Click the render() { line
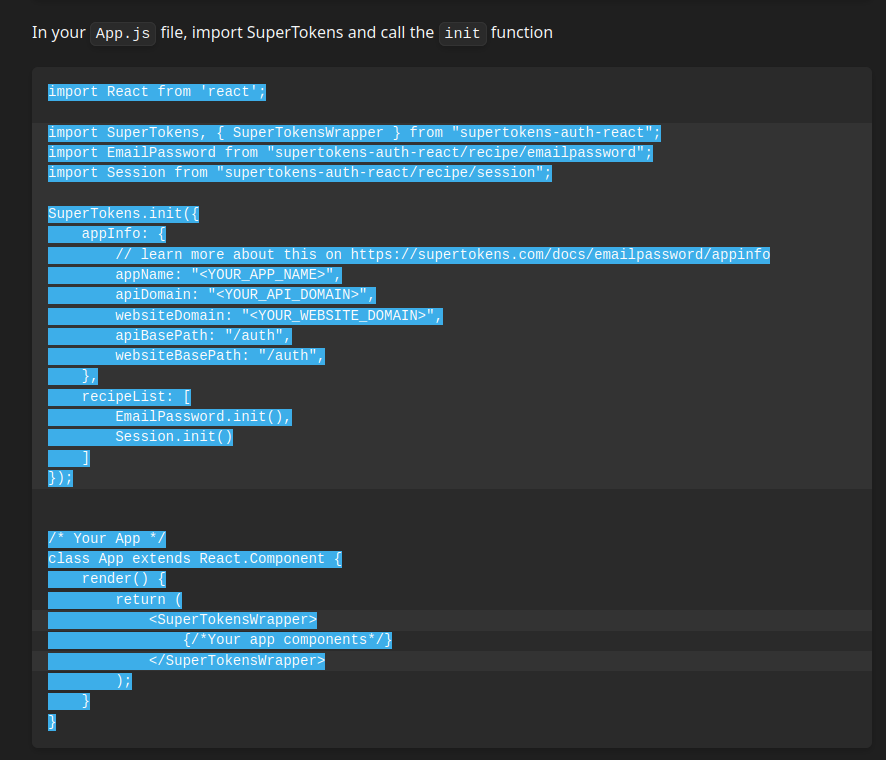Viewport: 886px width, 760px height. click(x=124, y=579)
